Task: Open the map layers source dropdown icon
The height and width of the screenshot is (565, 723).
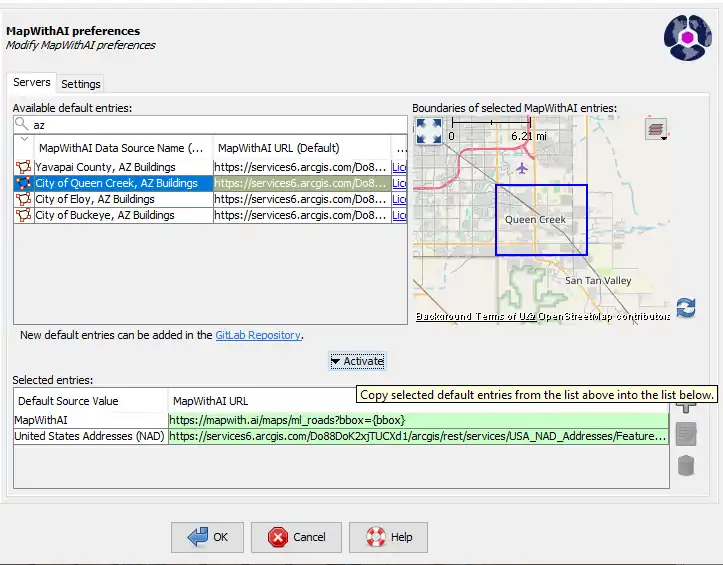Action: [656, 129]
